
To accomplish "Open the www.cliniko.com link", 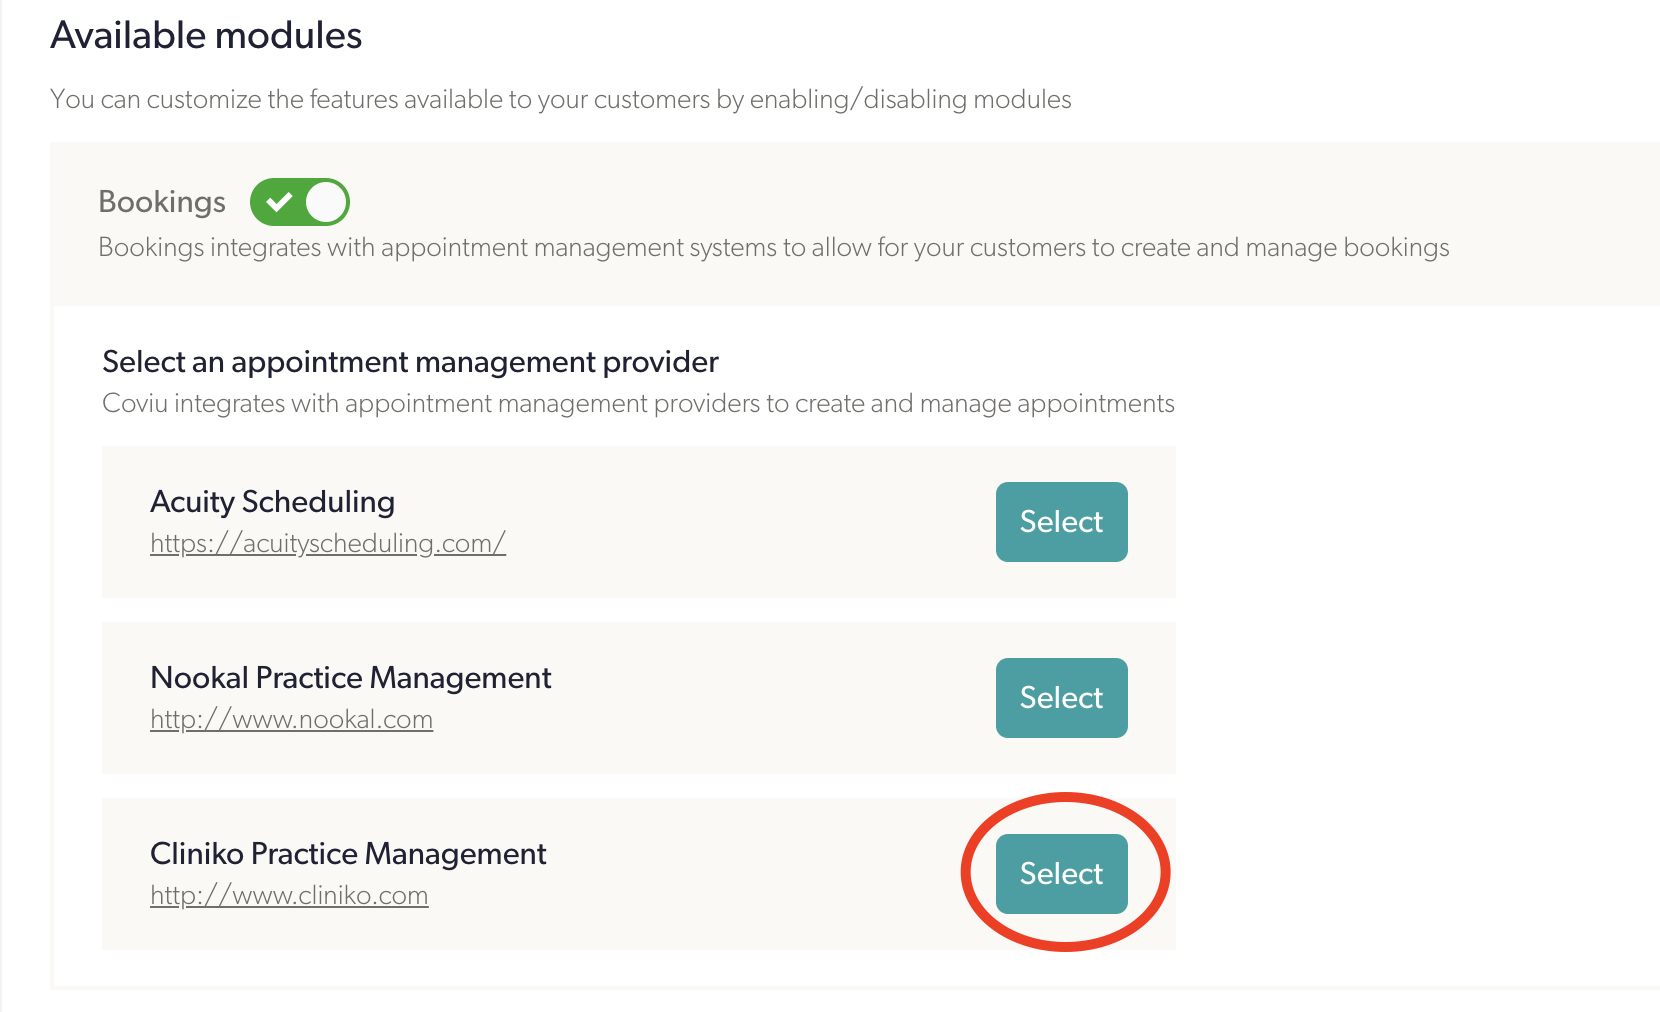I will (289, 895).
